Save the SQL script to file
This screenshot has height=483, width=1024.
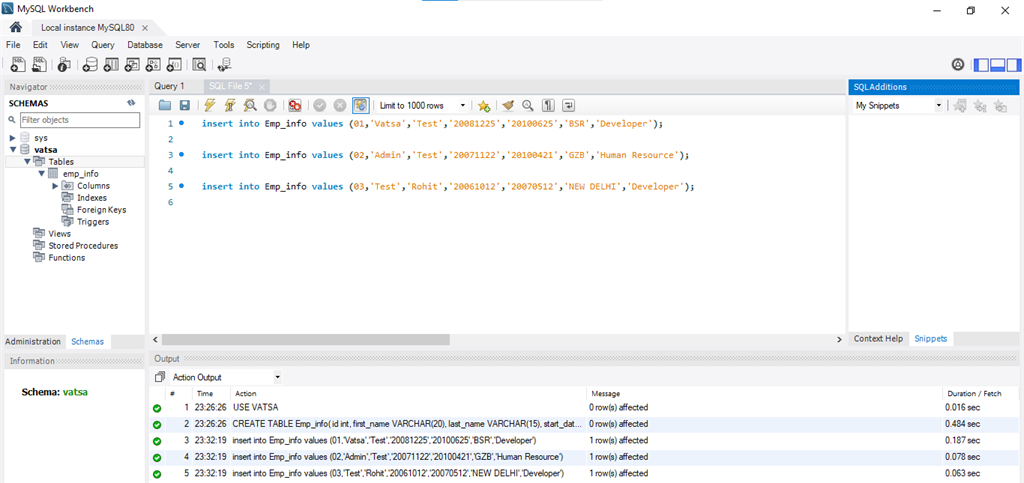click(184, 105)
